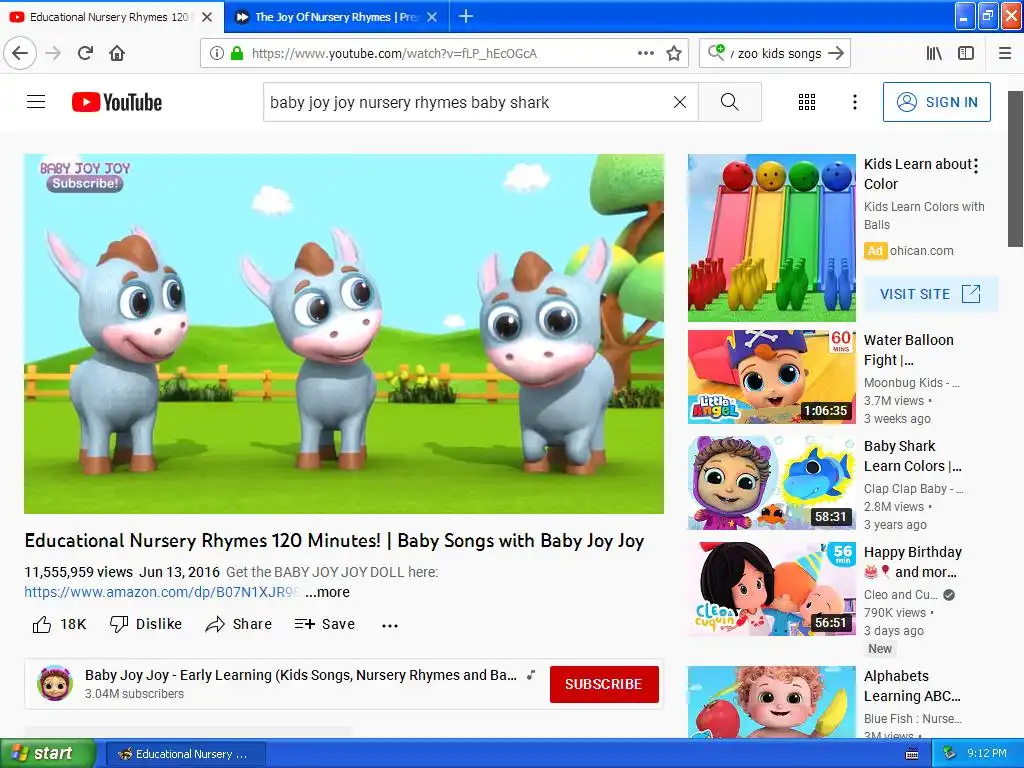Image resolution: width=1024 pixels, height=768 pixels.
Task: Open Baby Shark Learn Colors thumbnail
Action: (x=771, y=483)
